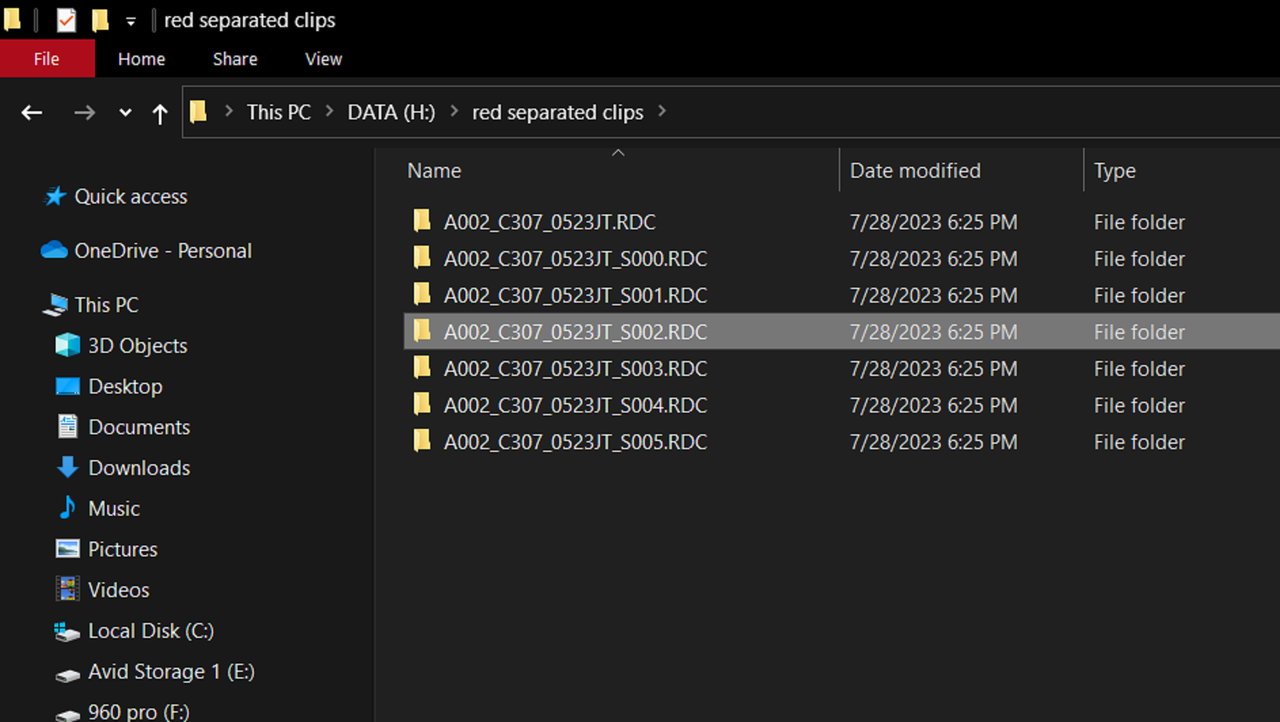Open 960 pro (F:) drive in sidebar

click(x=139, y=712)
